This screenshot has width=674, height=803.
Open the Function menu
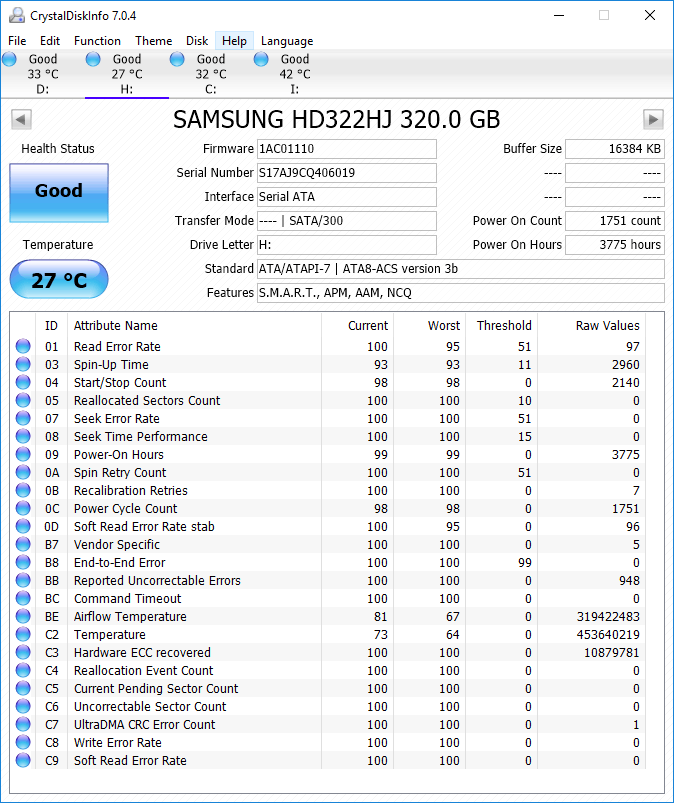click(x=97, y=41)
